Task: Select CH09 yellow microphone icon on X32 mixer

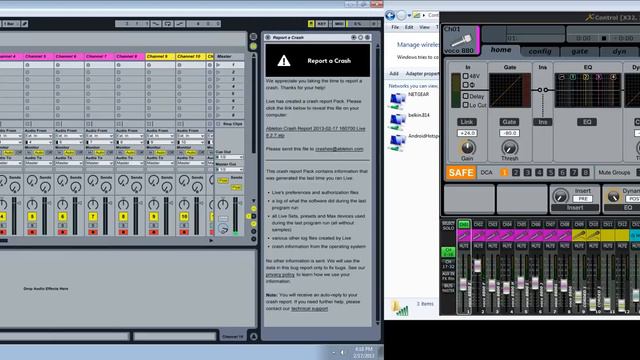Action: (579, 235)
